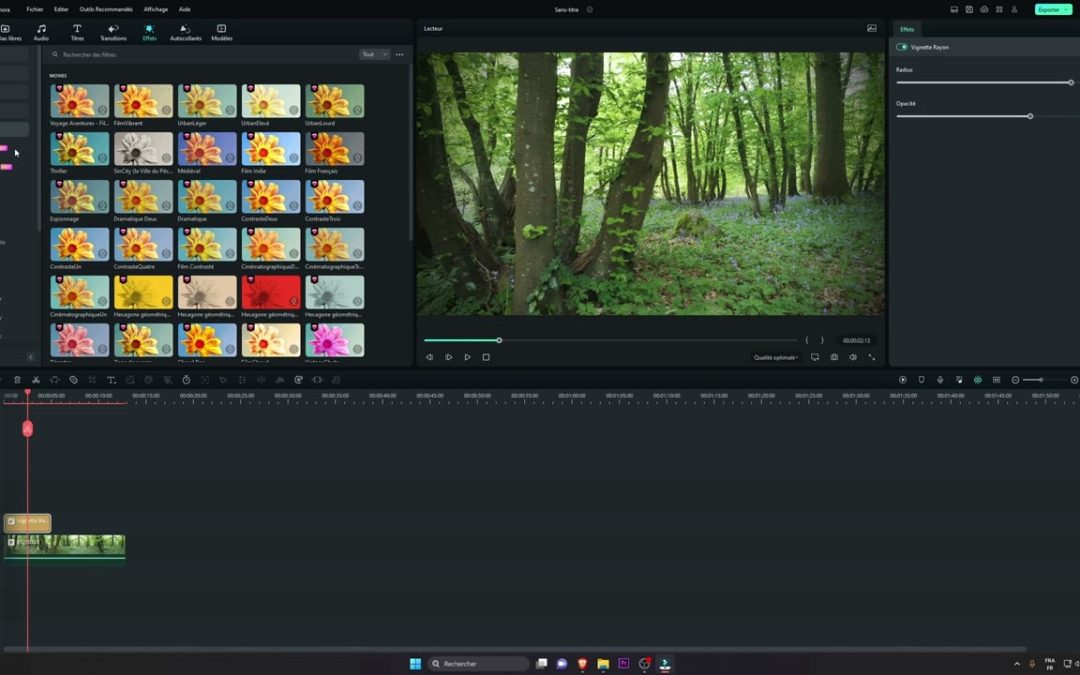1080x675 pixels.
Task: Click the monitor display settings icon
Action: 815,357
